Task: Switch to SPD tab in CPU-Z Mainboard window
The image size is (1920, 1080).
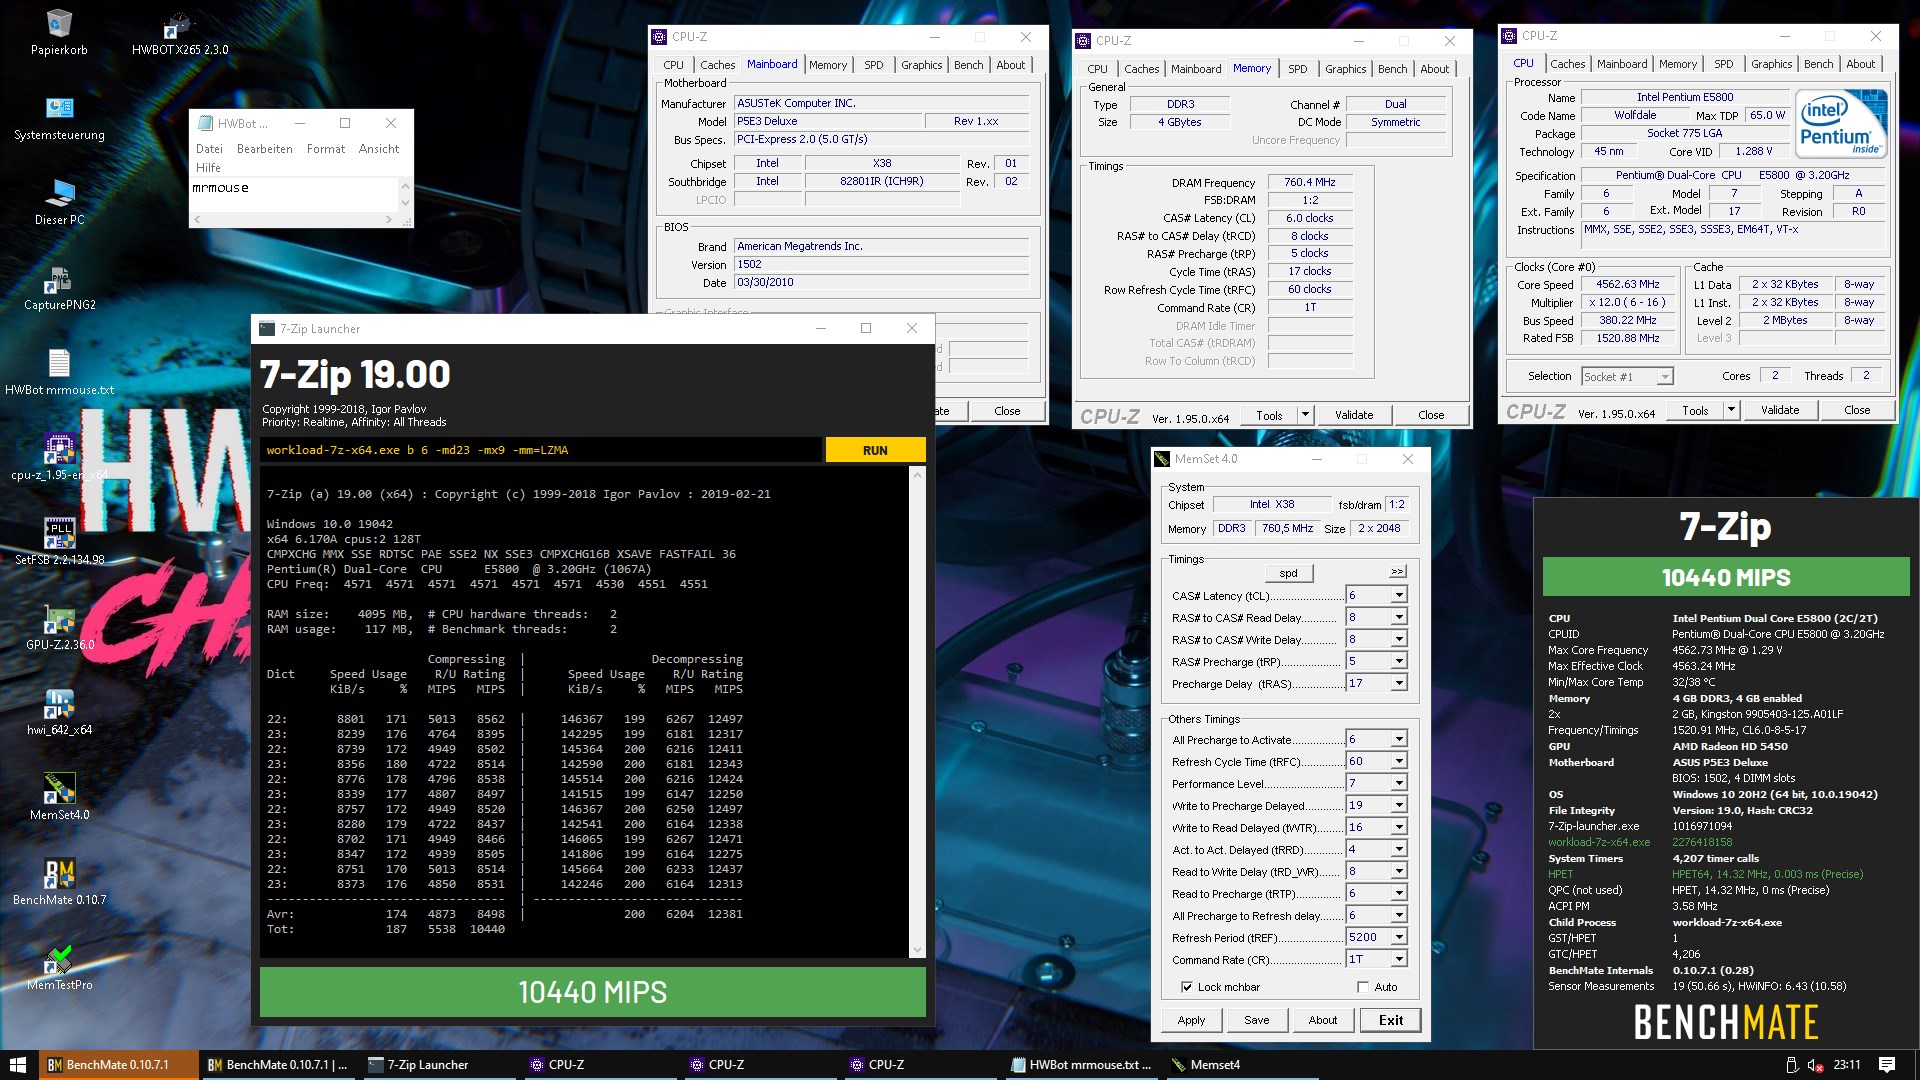Action: click(x=874, y=65)
